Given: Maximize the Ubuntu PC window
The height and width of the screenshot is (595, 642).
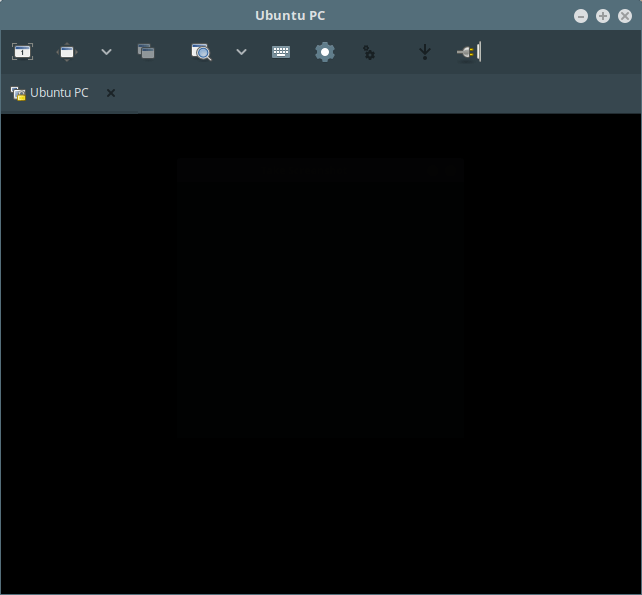Looking at the screenshot, I should pyautogui.click(x=603, y=16).
